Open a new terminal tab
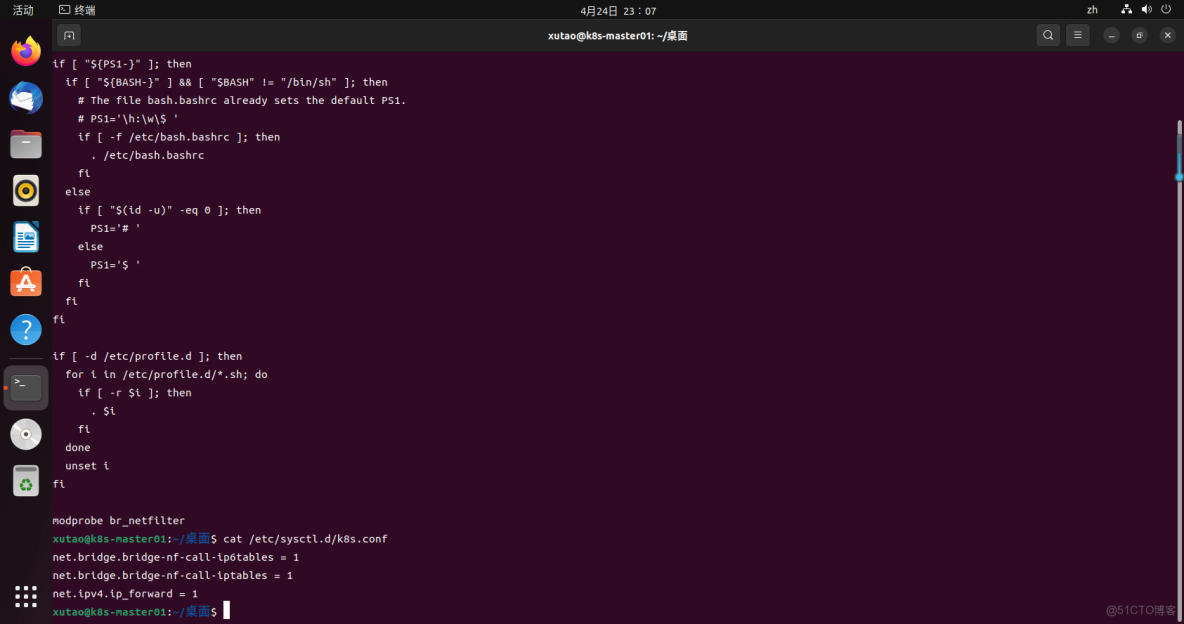 point(69,35)
